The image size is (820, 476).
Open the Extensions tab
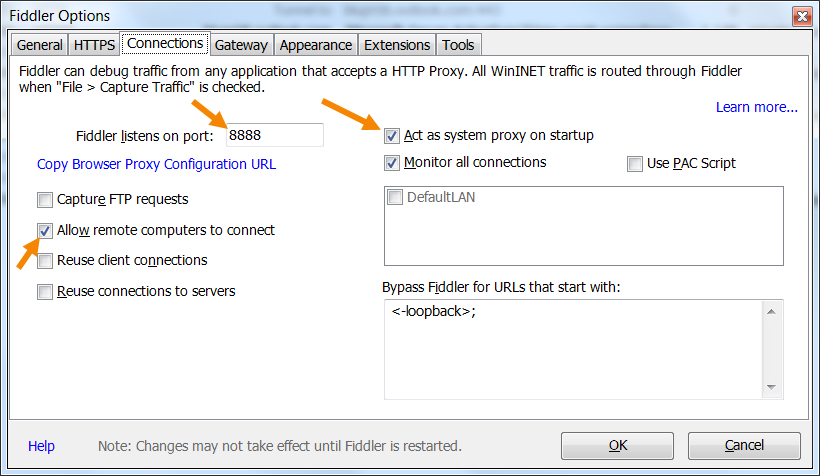tap(397, 45)
